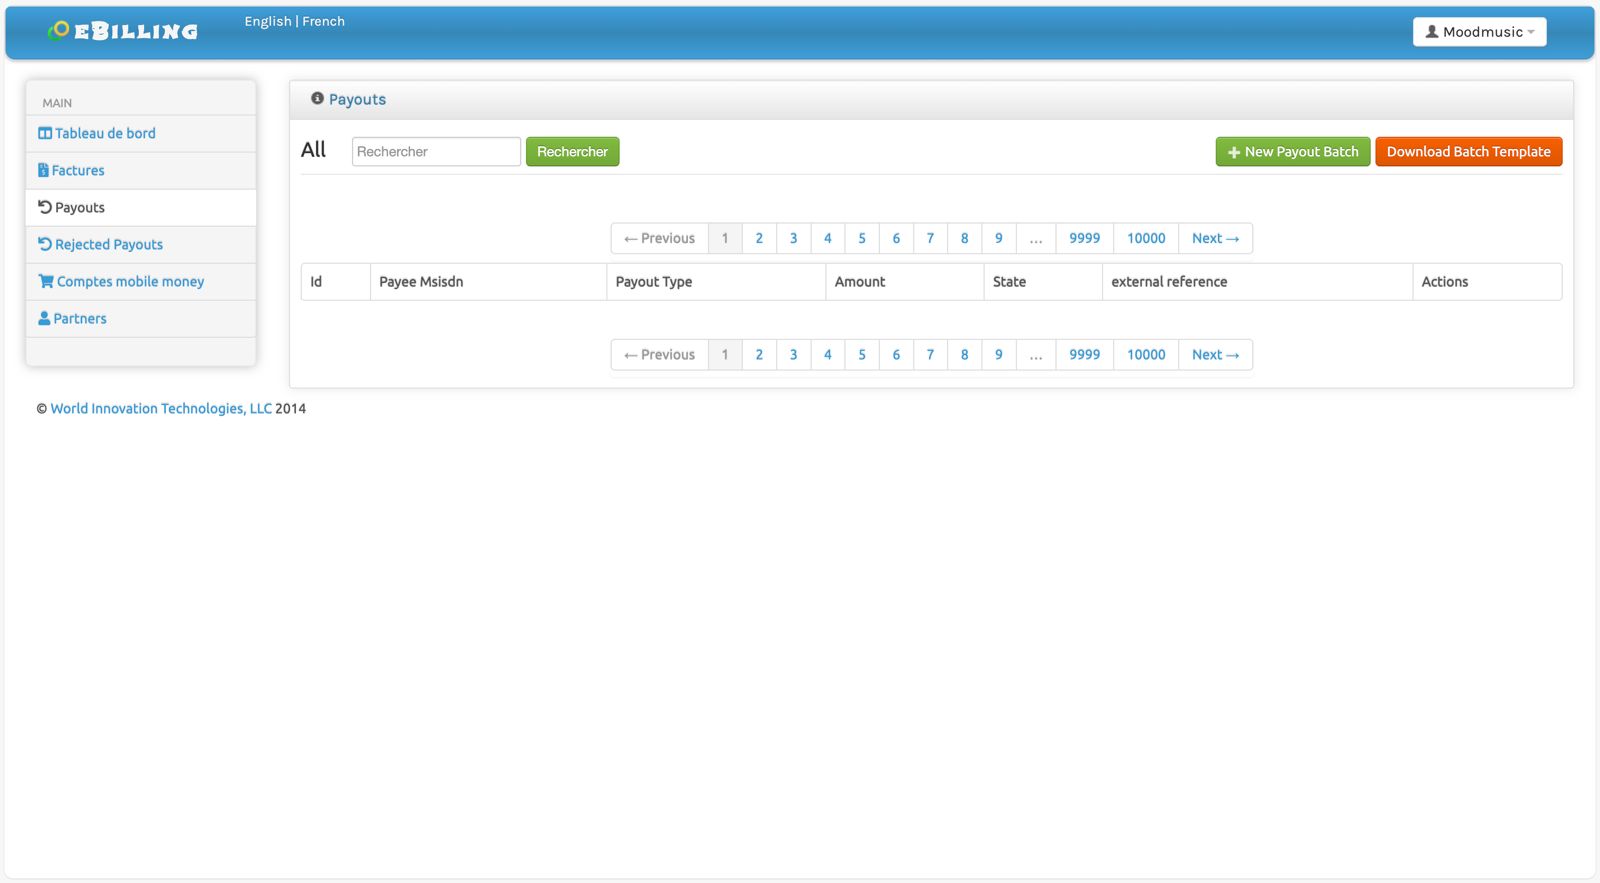Go to page 9 in top pagination
This screenshot has width=1600, height=883.
pyautogui.click(x=999, y=238)
